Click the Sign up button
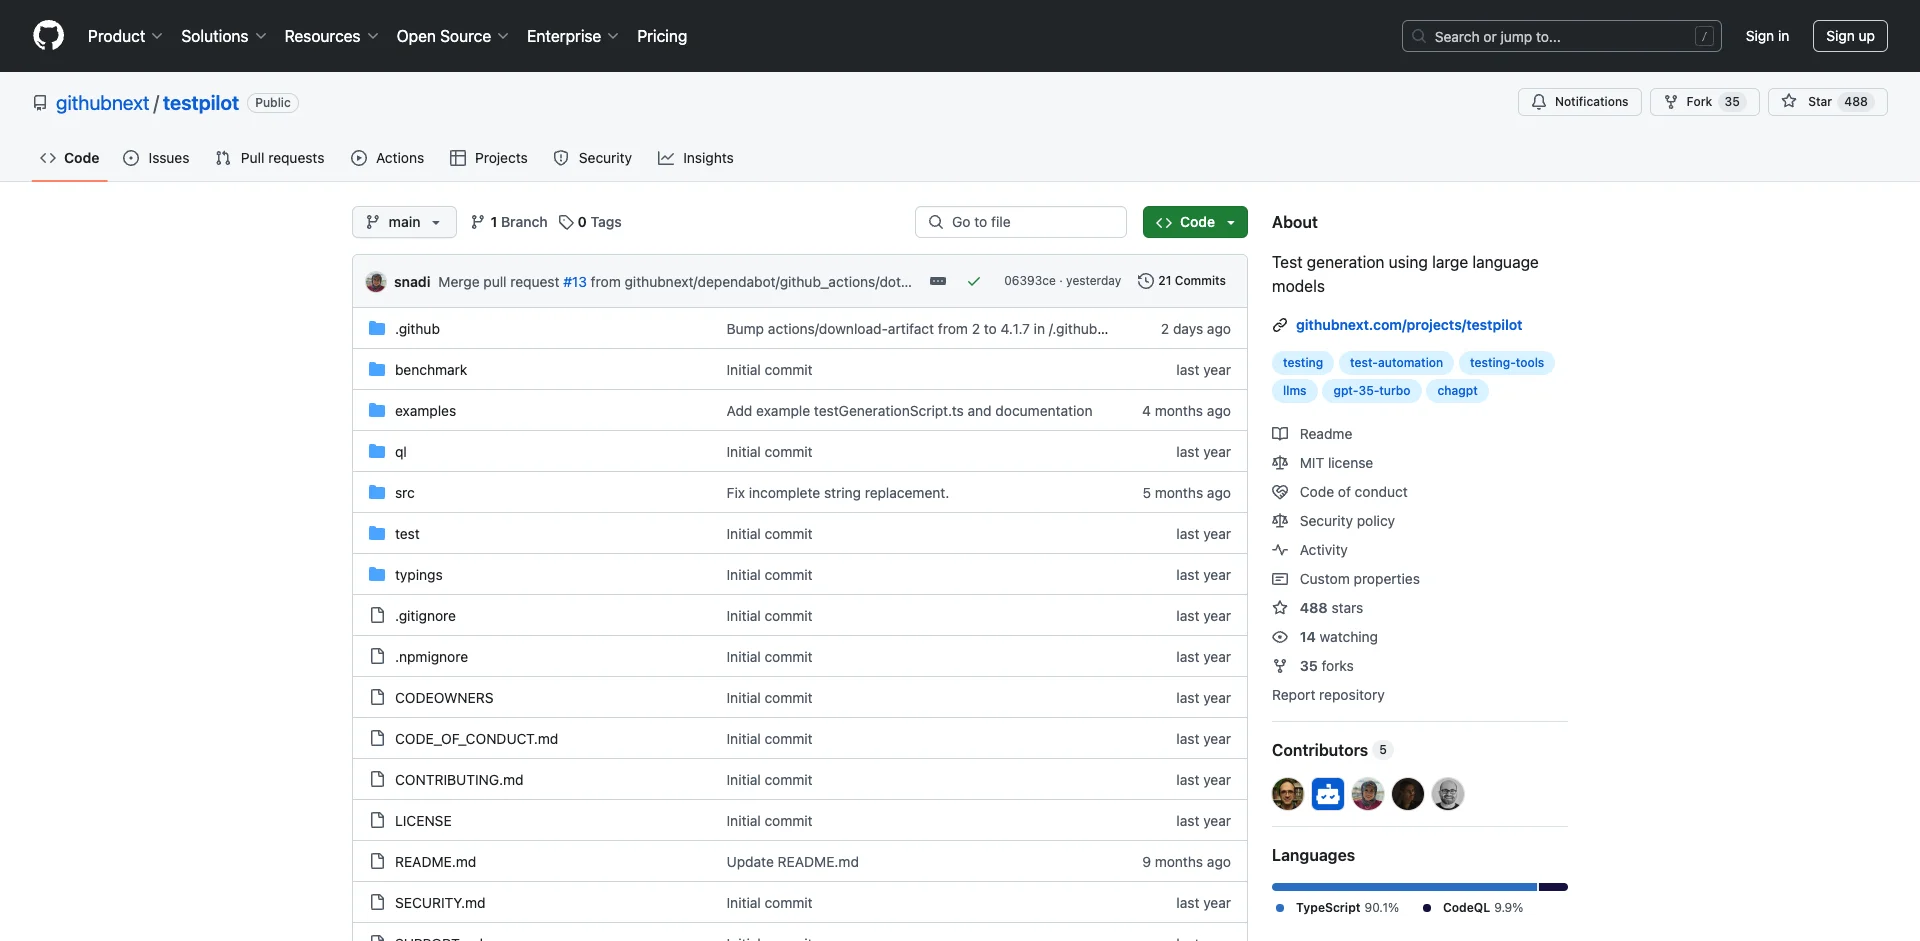This screenshot has width=1920, height=941. (1850, 36)
